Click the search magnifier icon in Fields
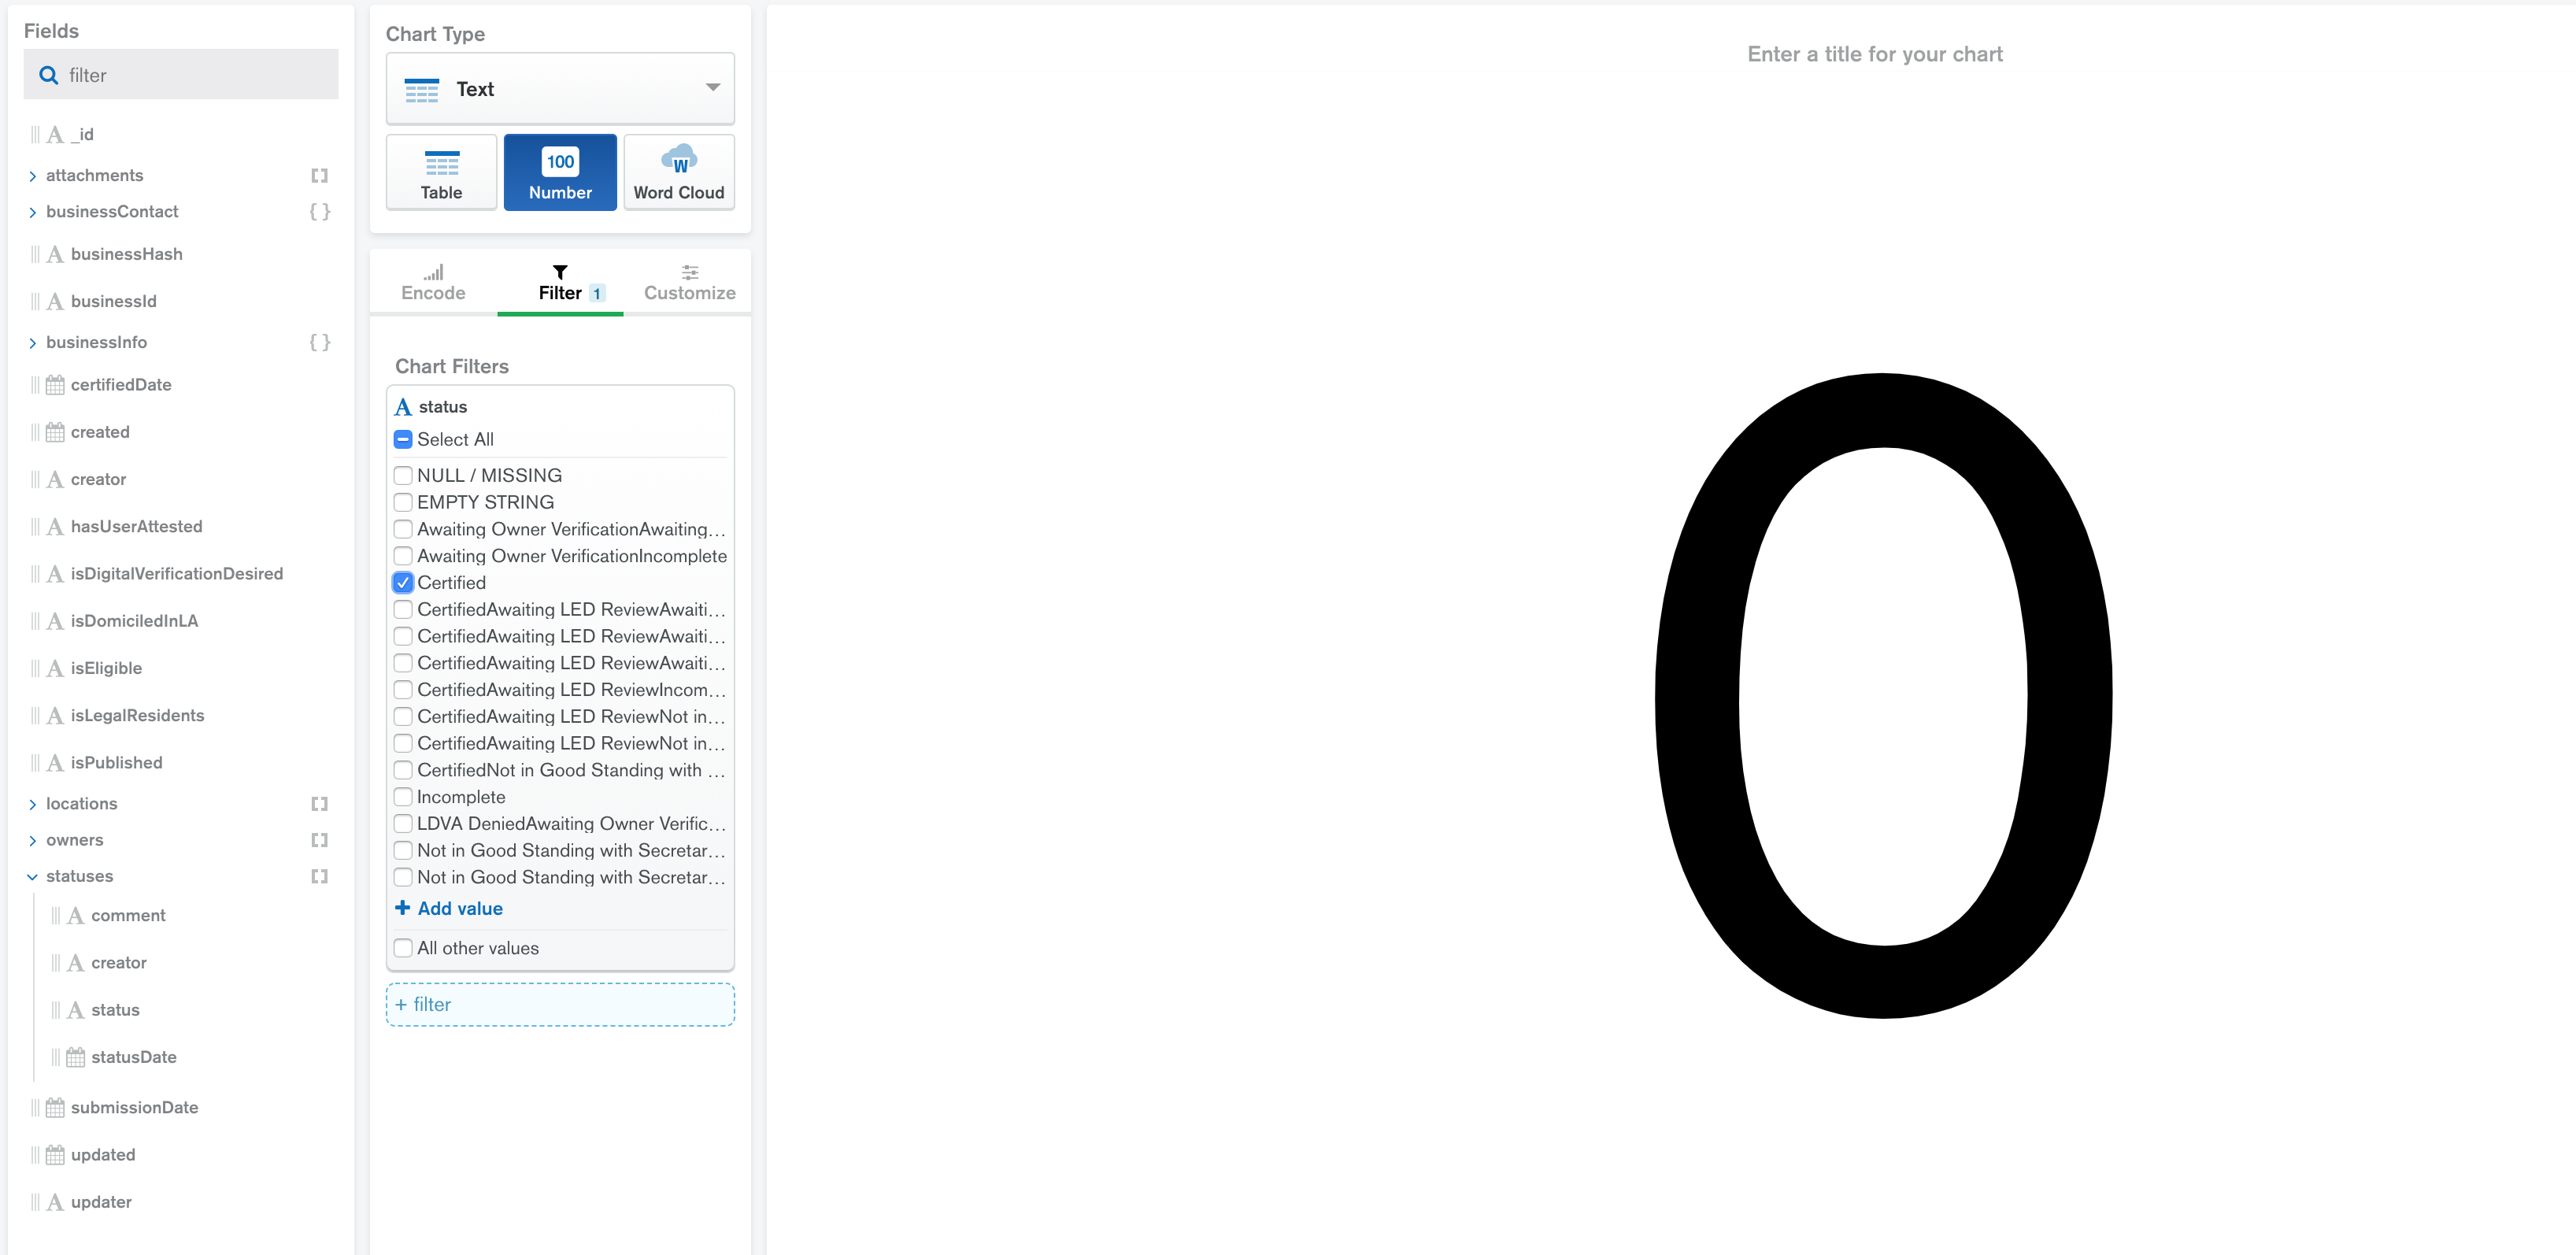The image size is (2576, 1255). 48,75
